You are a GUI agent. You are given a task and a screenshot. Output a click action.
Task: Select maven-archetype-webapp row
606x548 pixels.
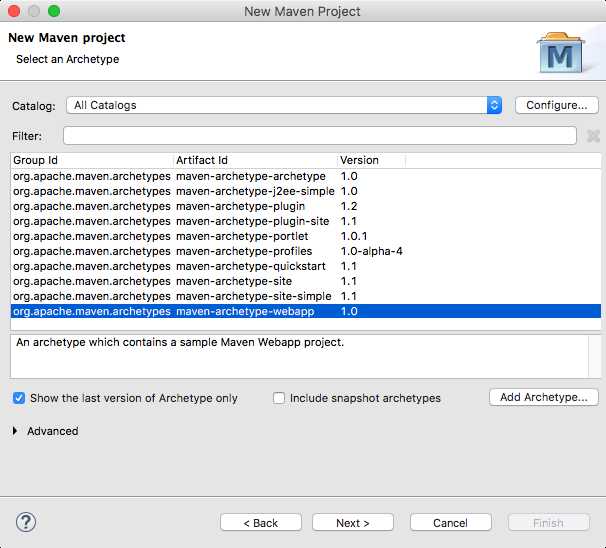306,311
